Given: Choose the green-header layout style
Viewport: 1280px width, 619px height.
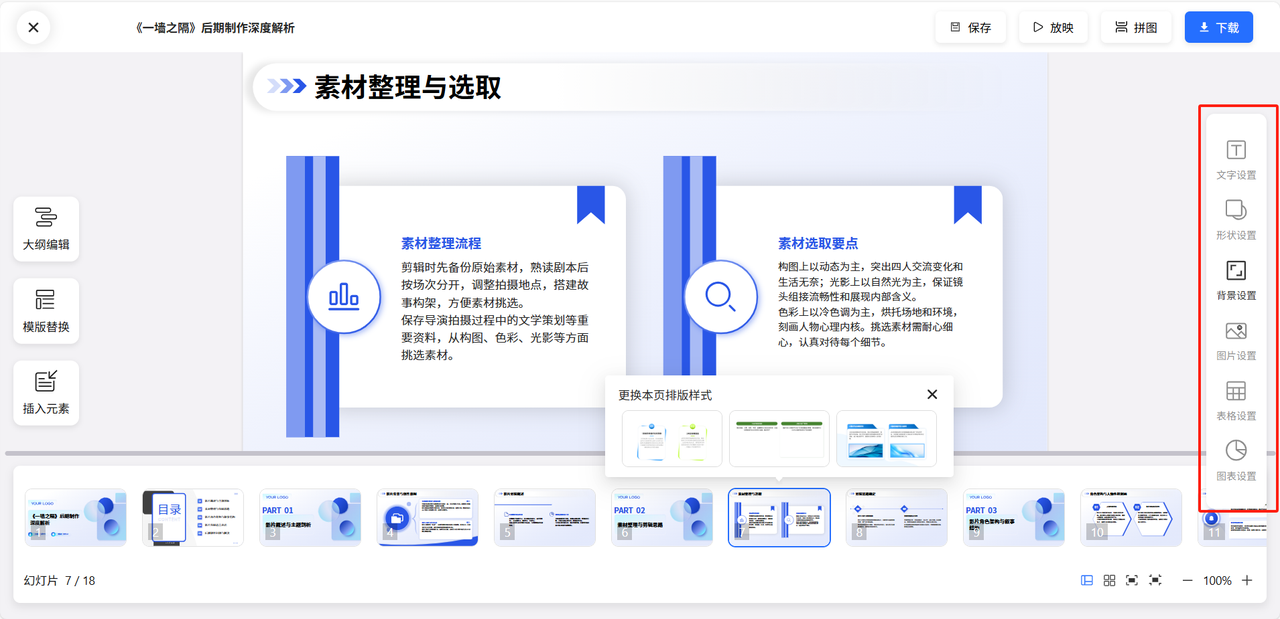Looking at the screenshot, I should tap(779, 438).
